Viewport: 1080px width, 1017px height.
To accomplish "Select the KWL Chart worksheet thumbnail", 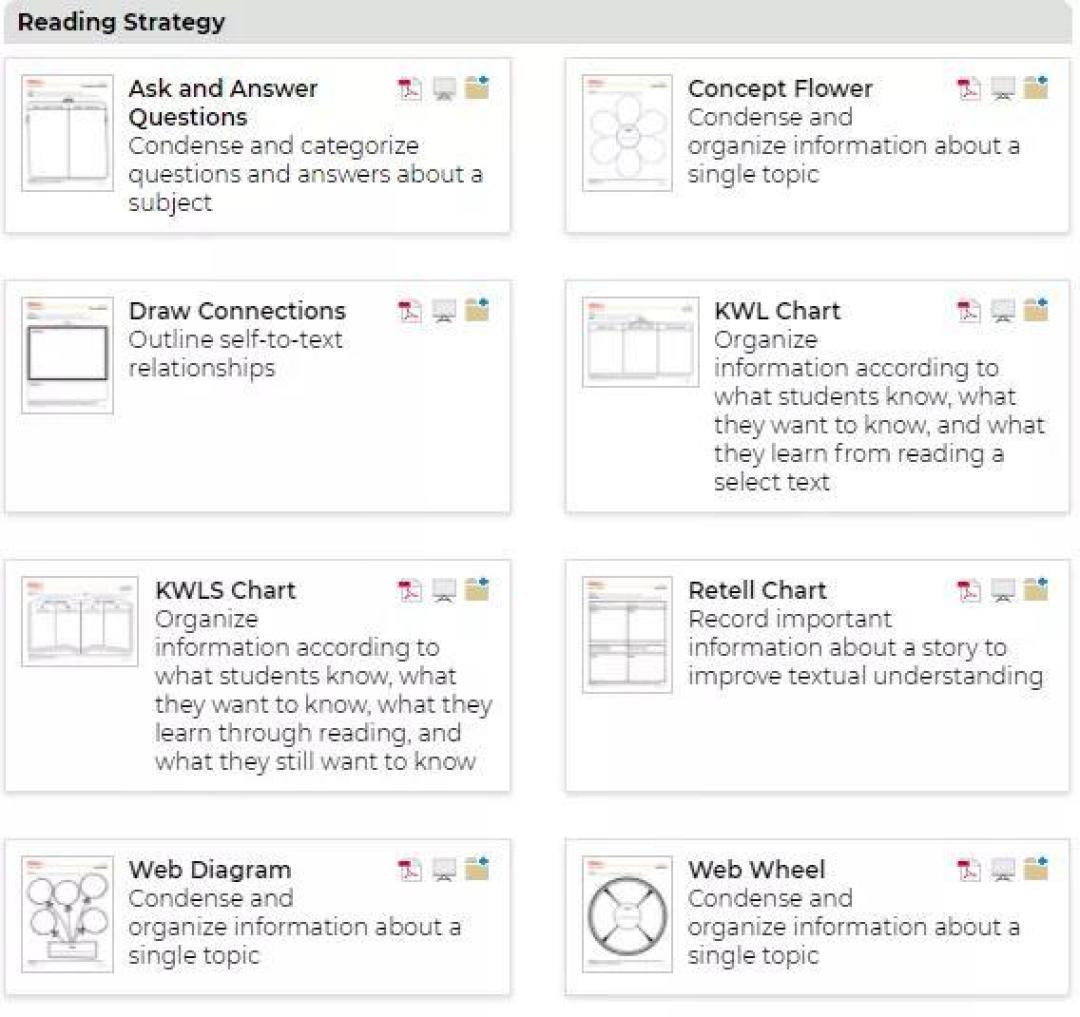I will 641,342.
